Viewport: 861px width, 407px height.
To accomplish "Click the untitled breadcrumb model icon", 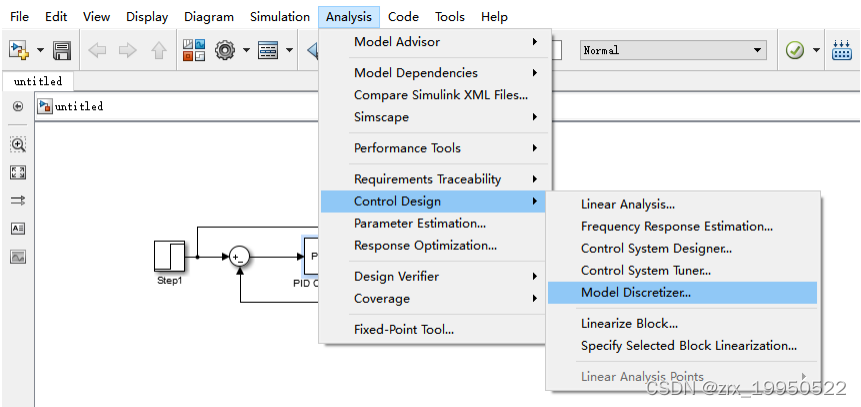I will [45, 107].
